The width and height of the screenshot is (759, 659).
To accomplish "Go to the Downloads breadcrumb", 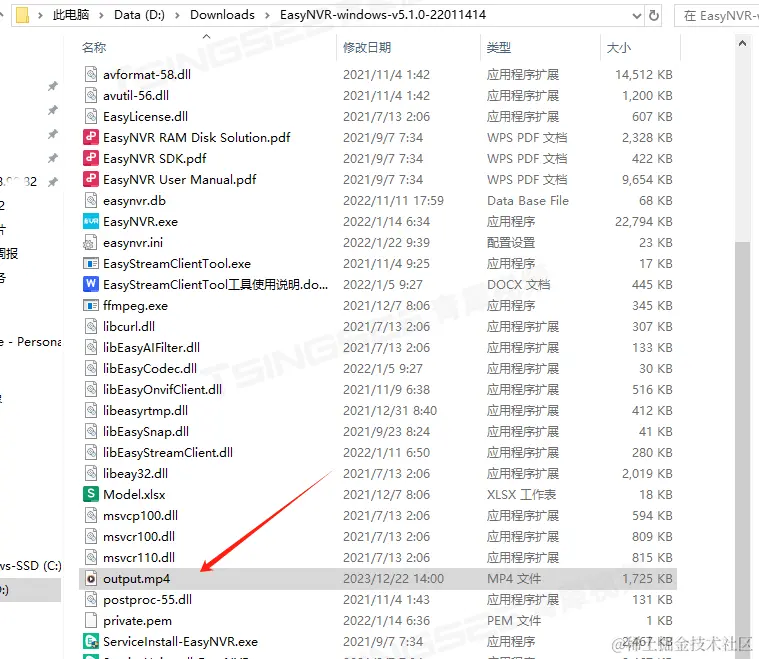I will 222,15.
